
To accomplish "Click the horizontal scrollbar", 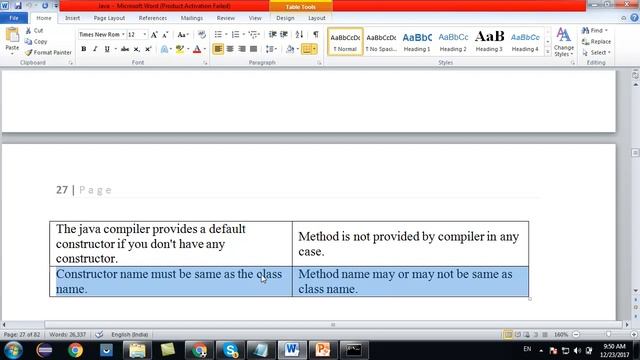I will pyautogui.click(x=333, y=325).
